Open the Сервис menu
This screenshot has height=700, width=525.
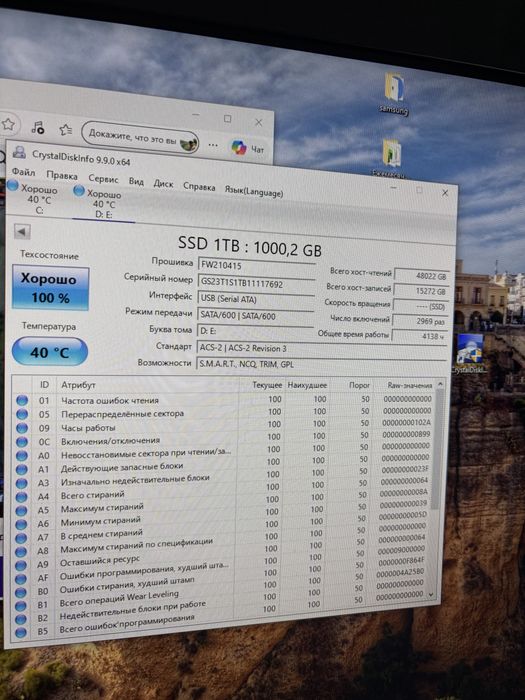pos(103,179)
